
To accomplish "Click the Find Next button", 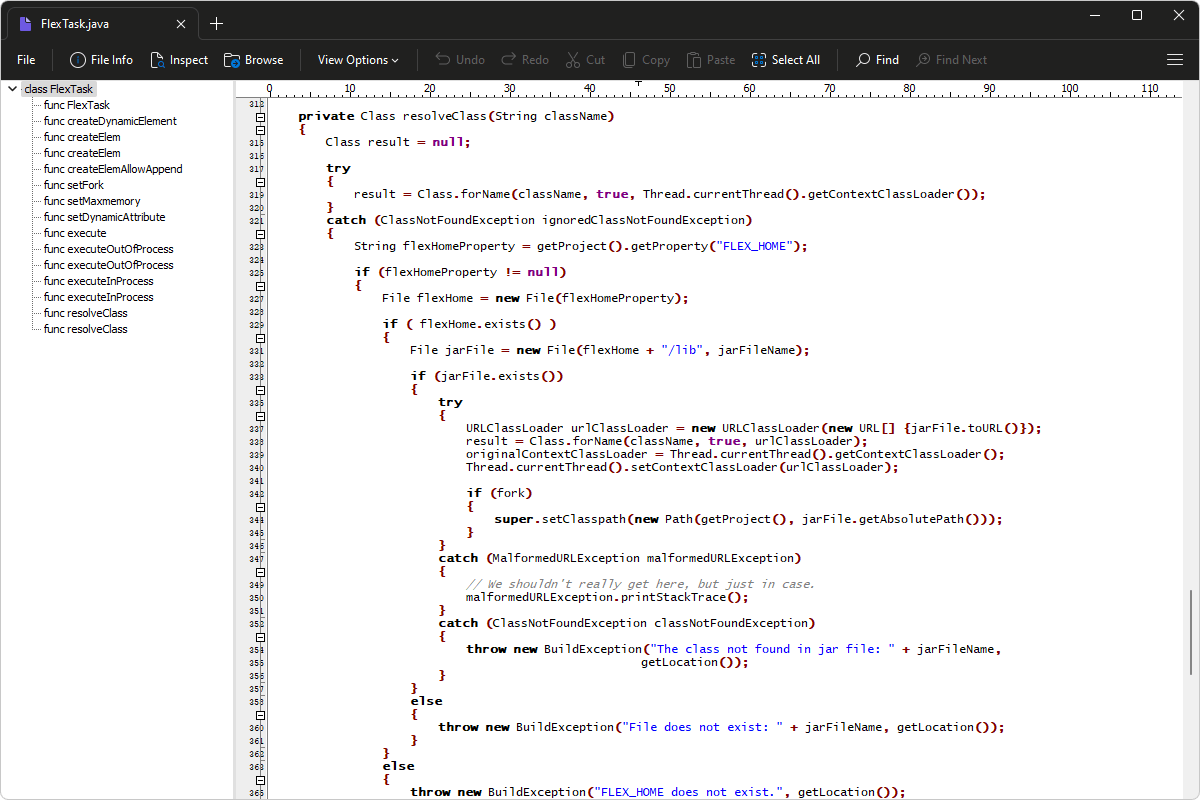I will pos(951,59).
